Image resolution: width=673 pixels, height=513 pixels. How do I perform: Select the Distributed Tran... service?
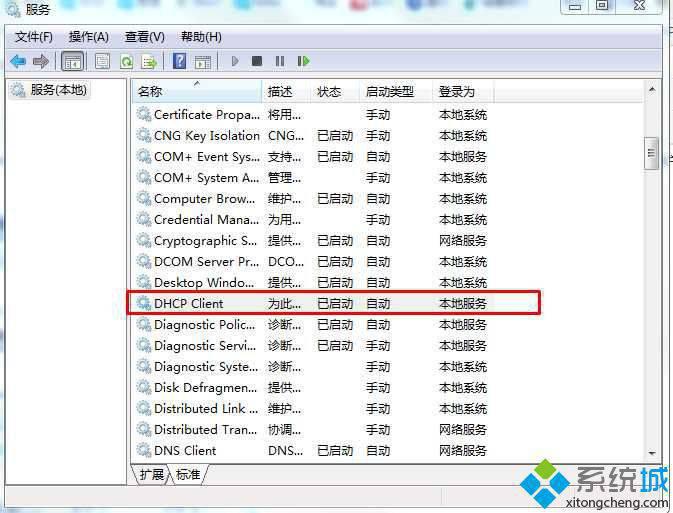point(206,429)
